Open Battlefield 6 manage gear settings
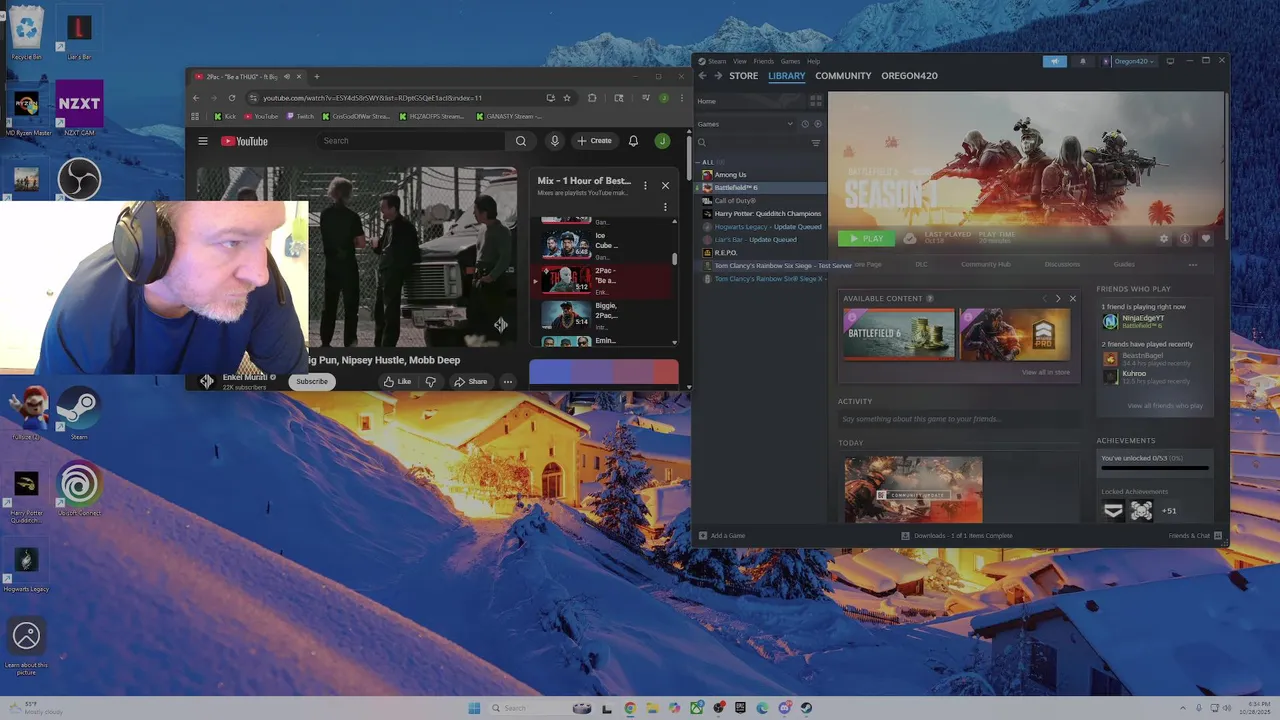 click(1163, 239)
